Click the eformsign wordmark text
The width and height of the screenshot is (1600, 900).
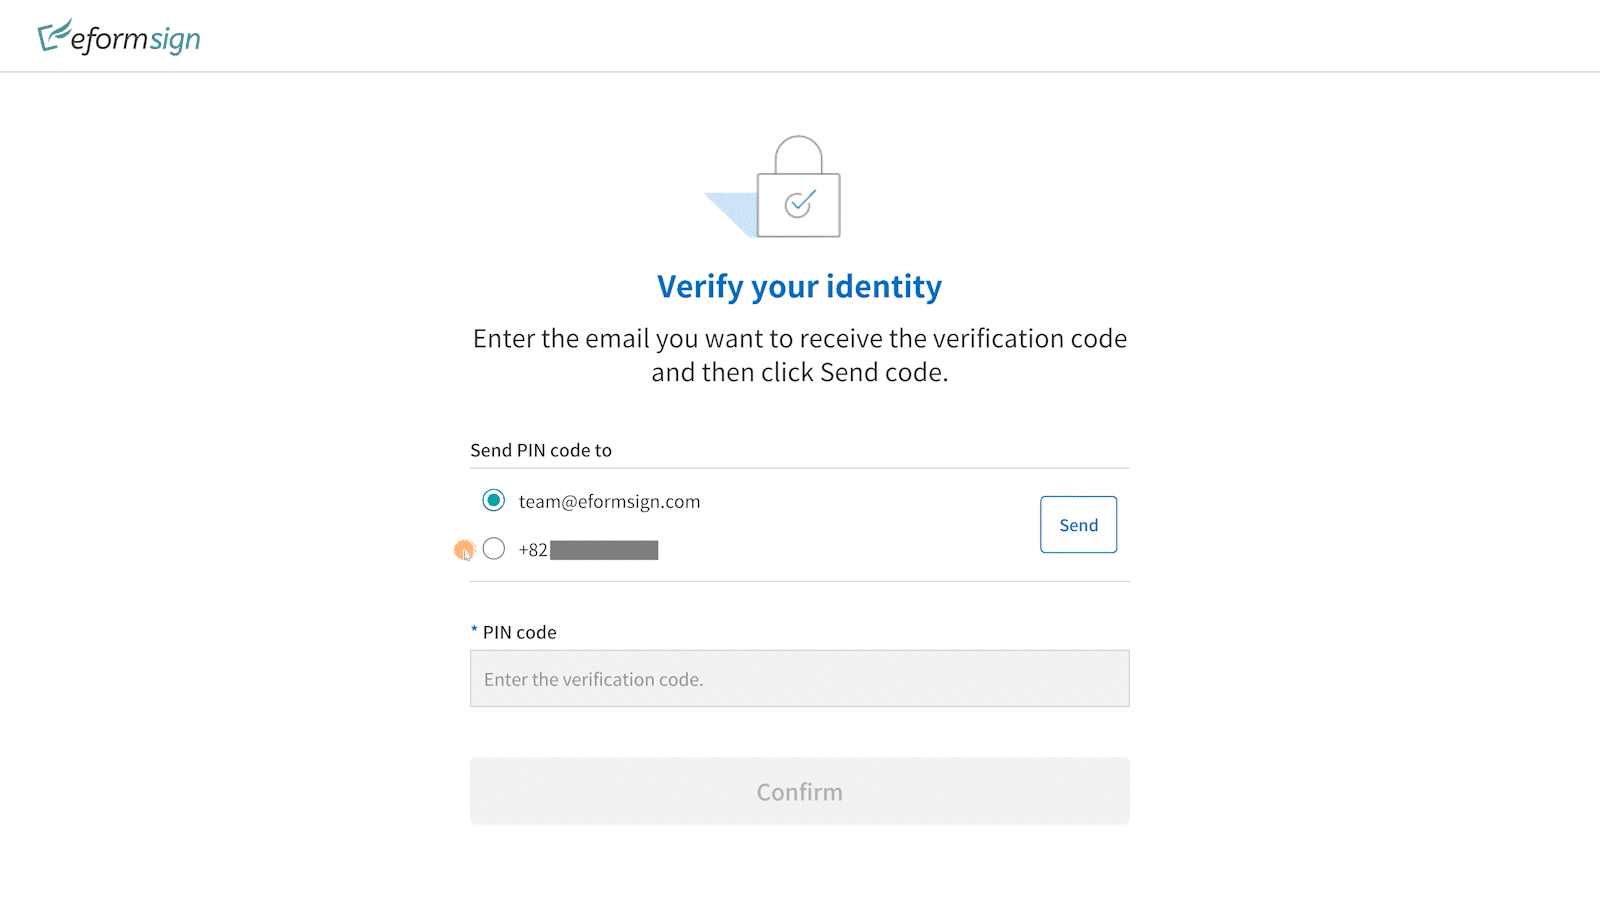click(x=135, y=40)
